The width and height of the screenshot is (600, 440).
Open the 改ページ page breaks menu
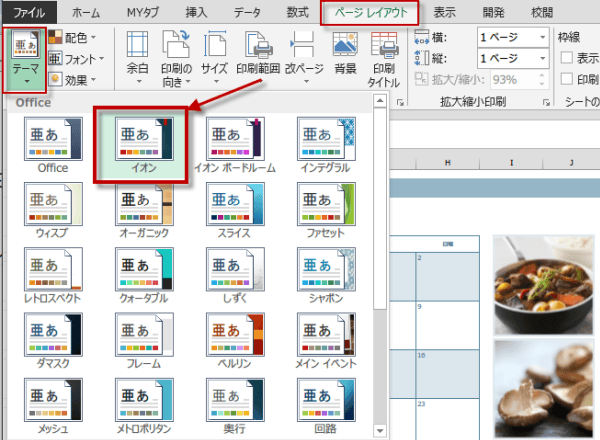click(304, 58)
